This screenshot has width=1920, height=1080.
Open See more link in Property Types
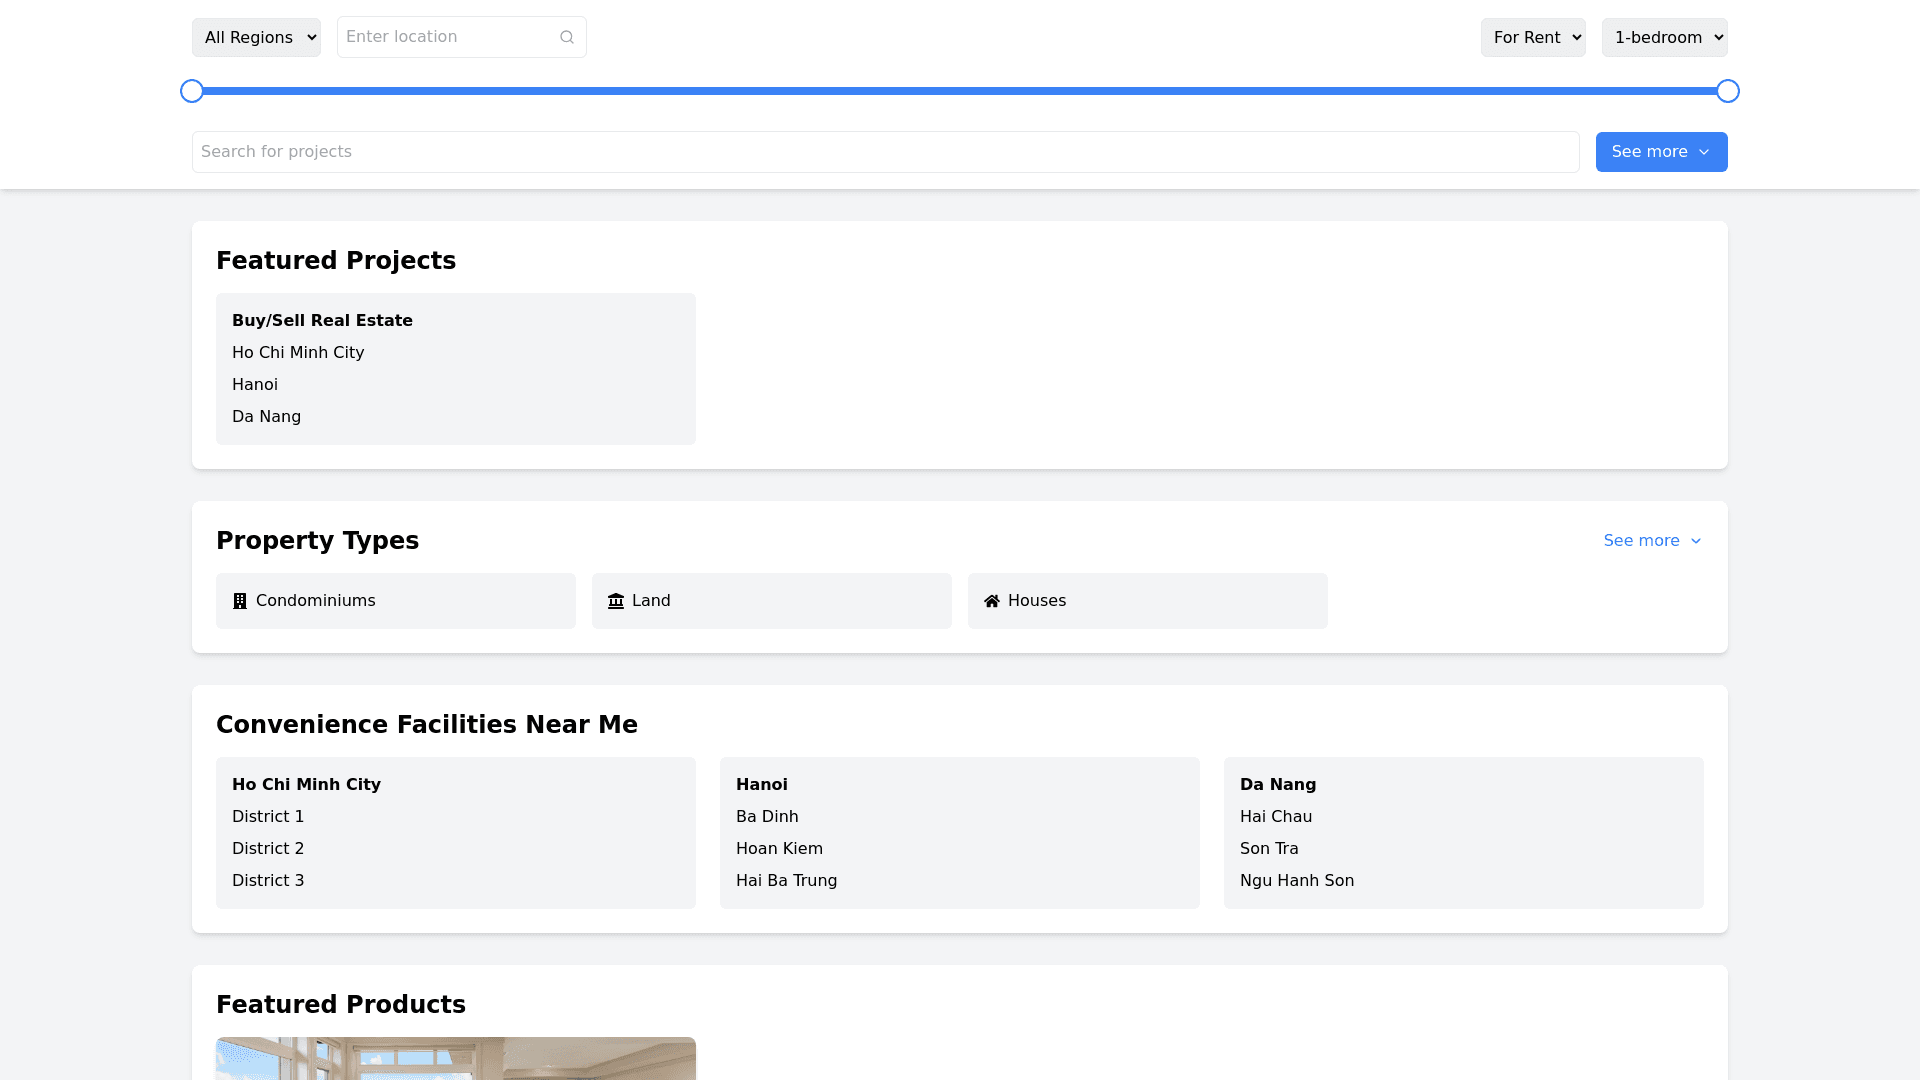coord(1641,541)
